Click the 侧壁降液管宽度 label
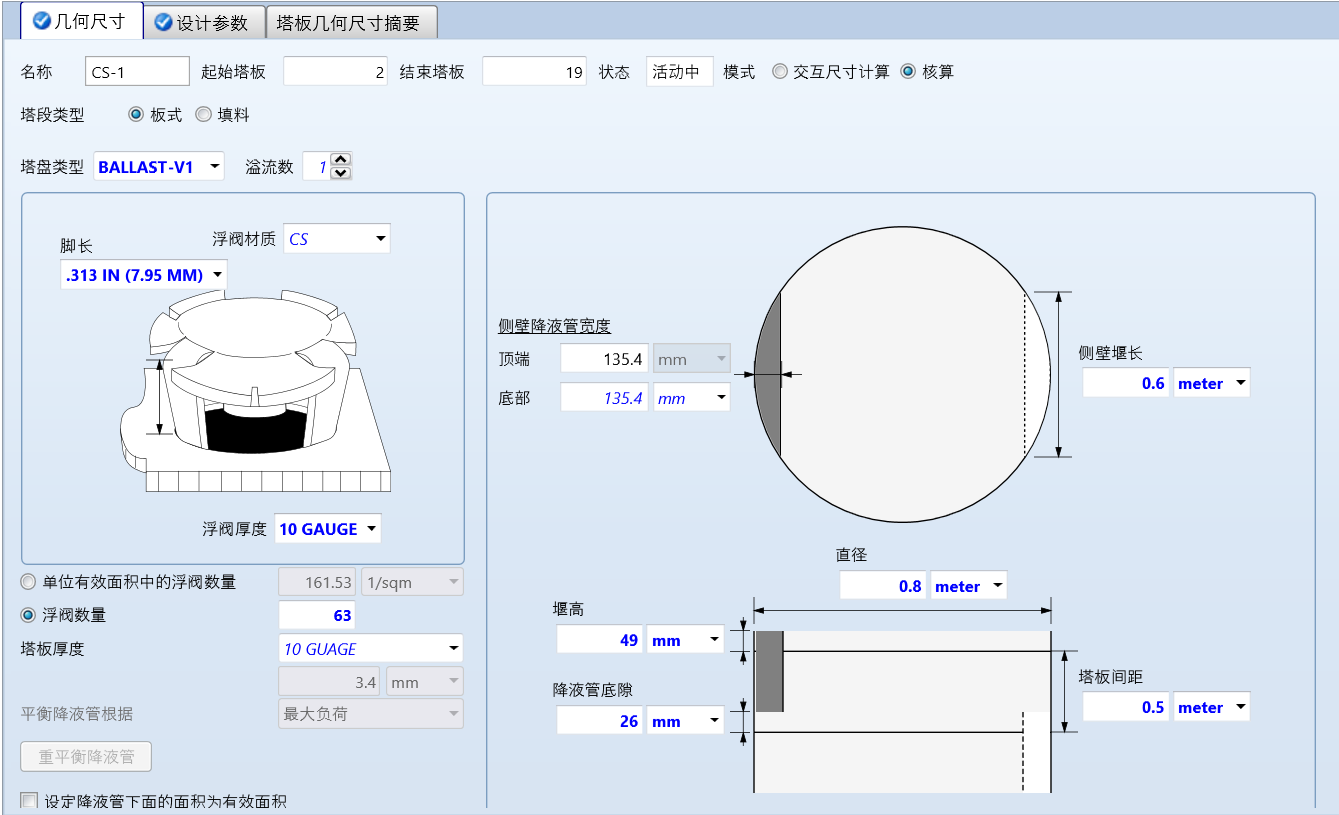Screen dimensions: 1339x815 pyautogui.click(x=554, y=325)
